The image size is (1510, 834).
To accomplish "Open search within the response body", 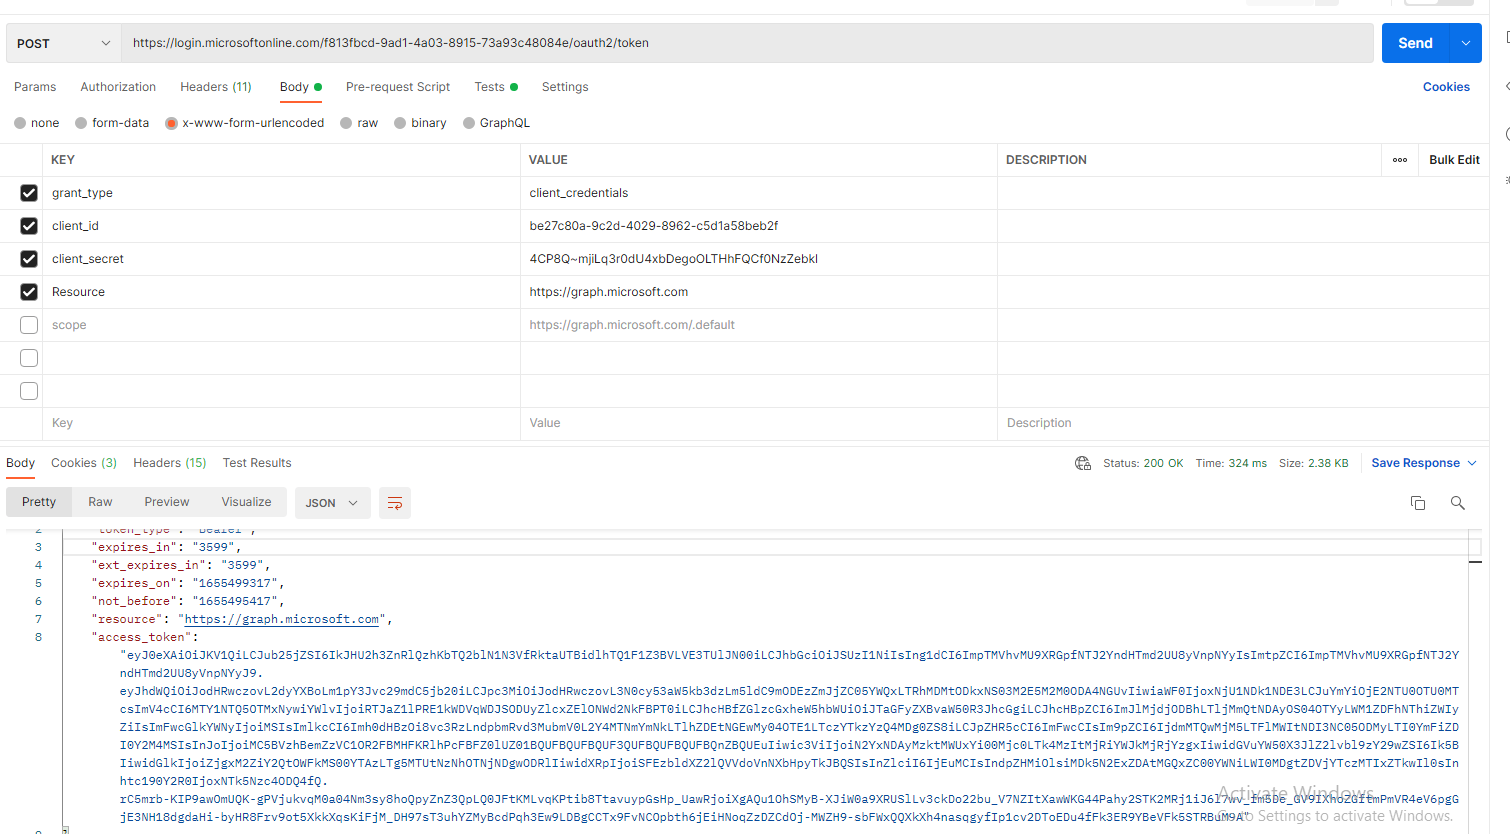I will click(1457, 503).
